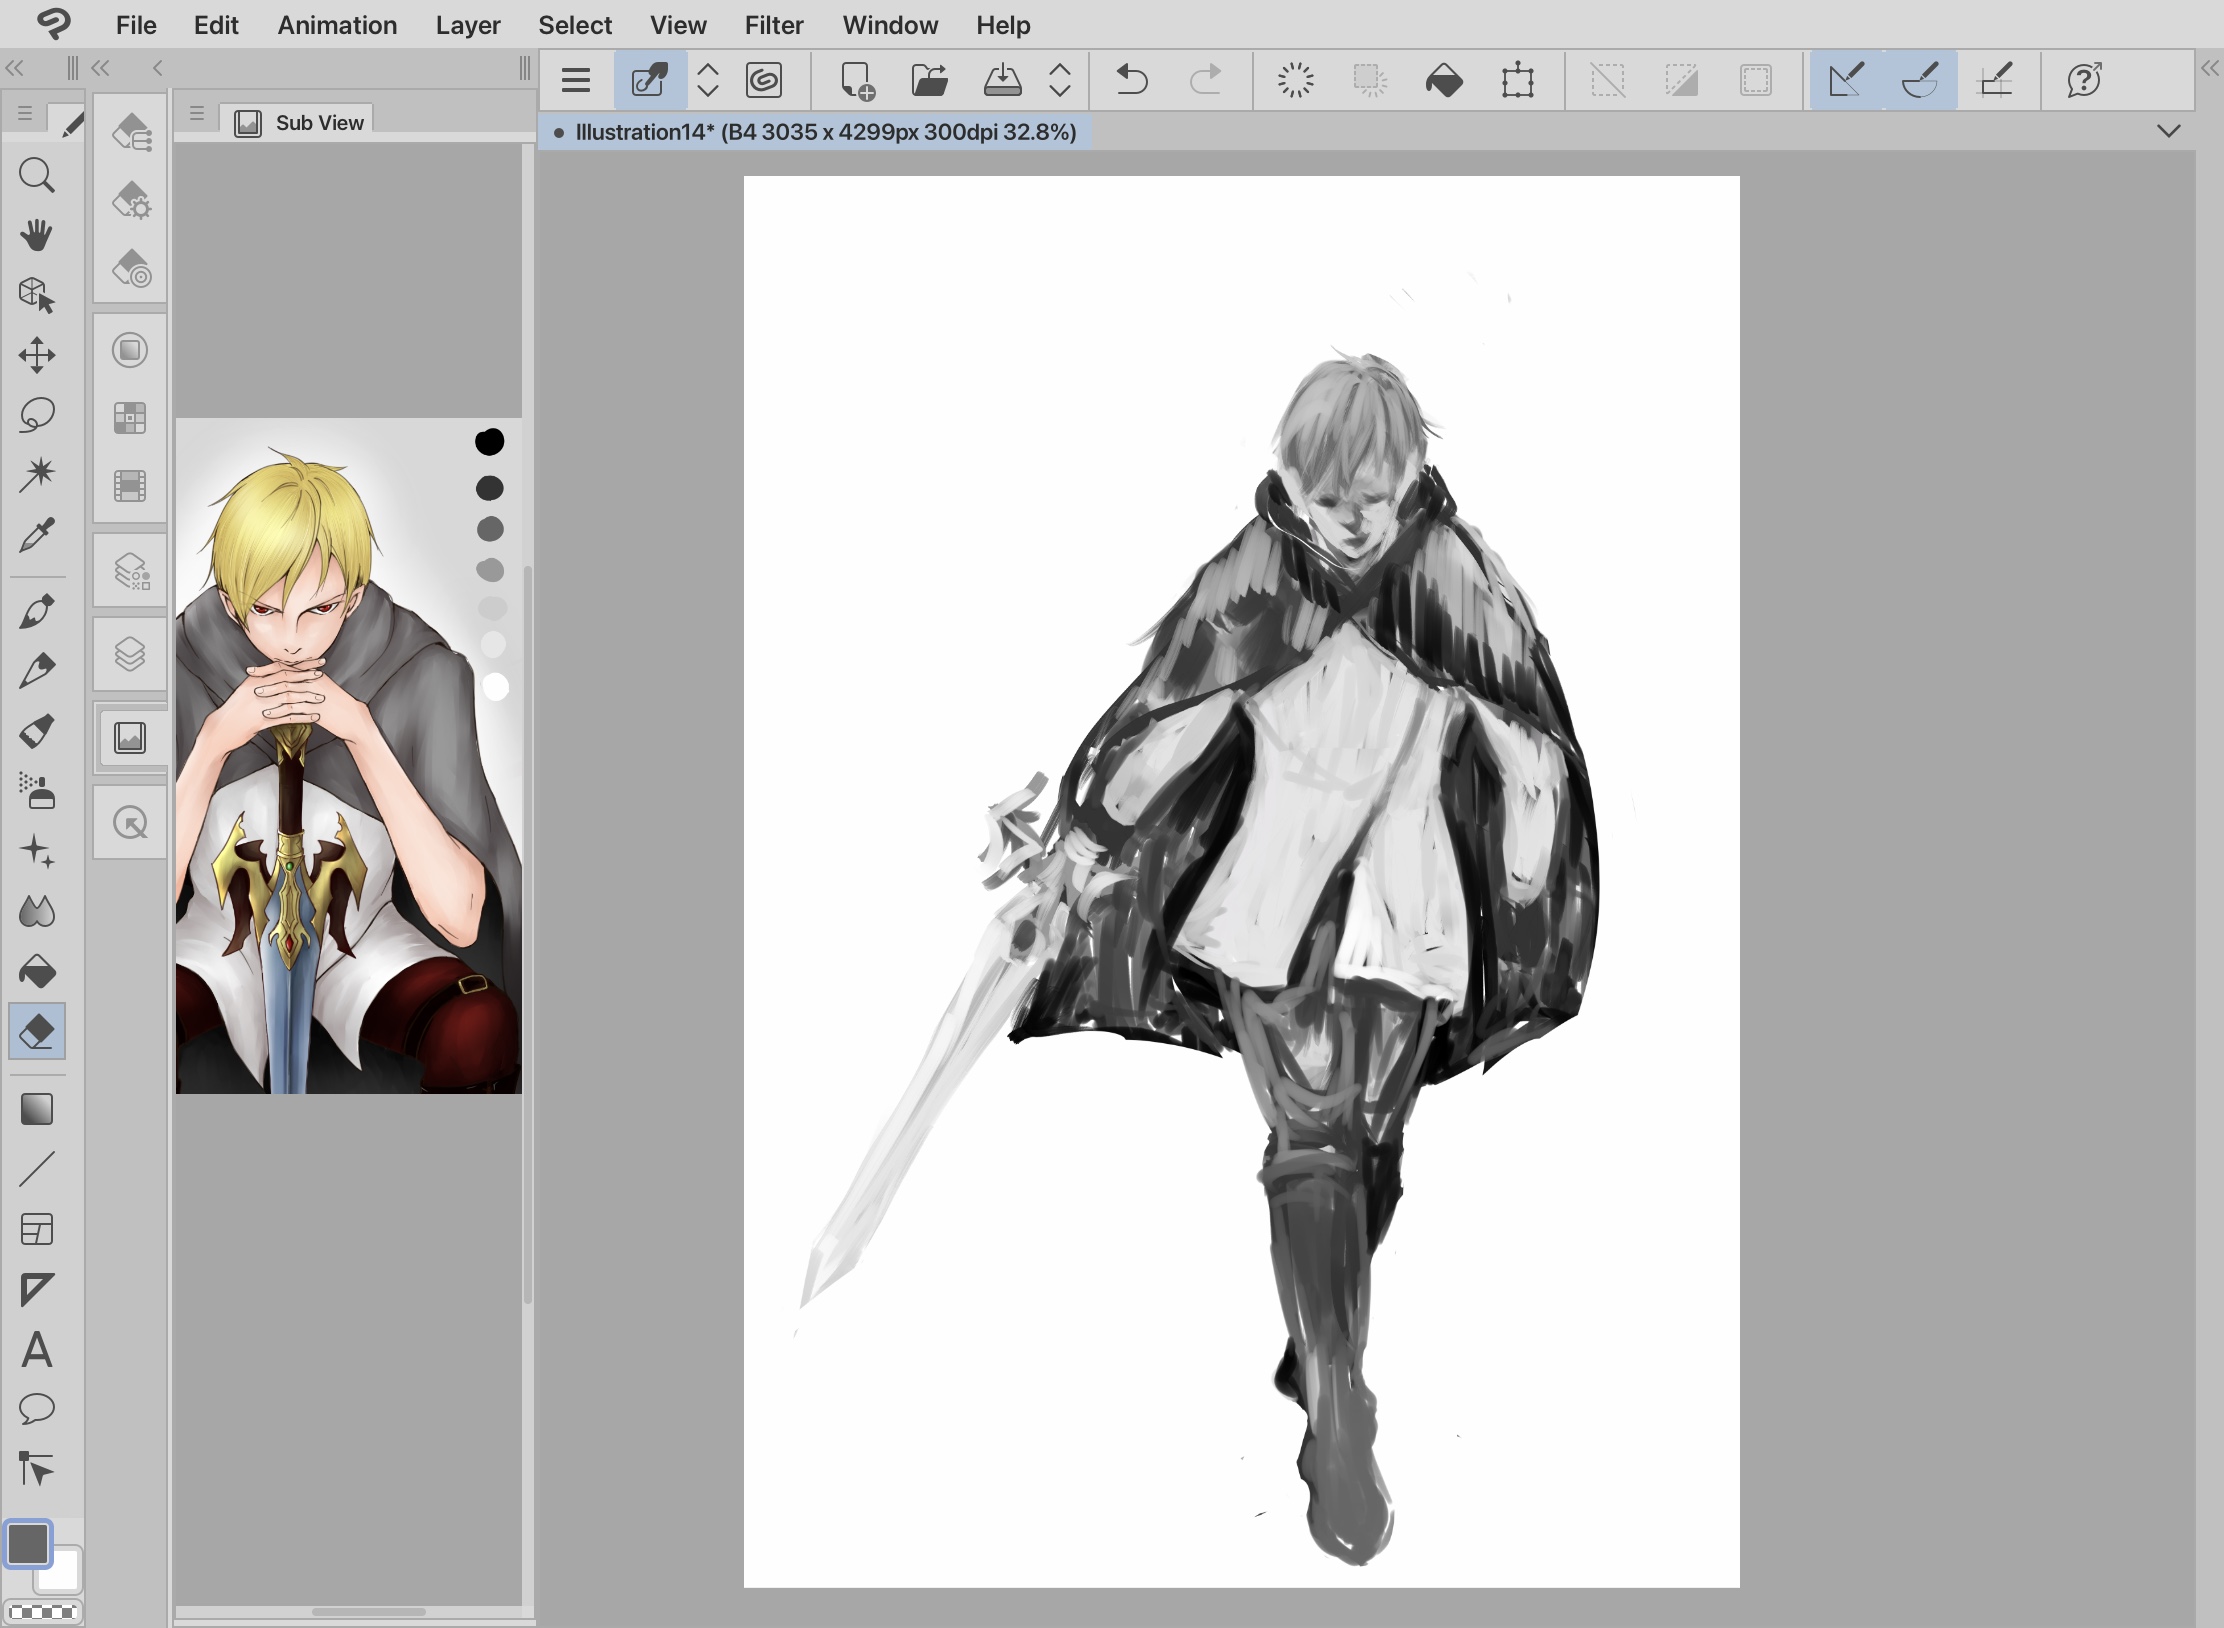Select the Zoom magnifier tool
The width and height of the screenshot is (2224, 1628).
point(37,176)
